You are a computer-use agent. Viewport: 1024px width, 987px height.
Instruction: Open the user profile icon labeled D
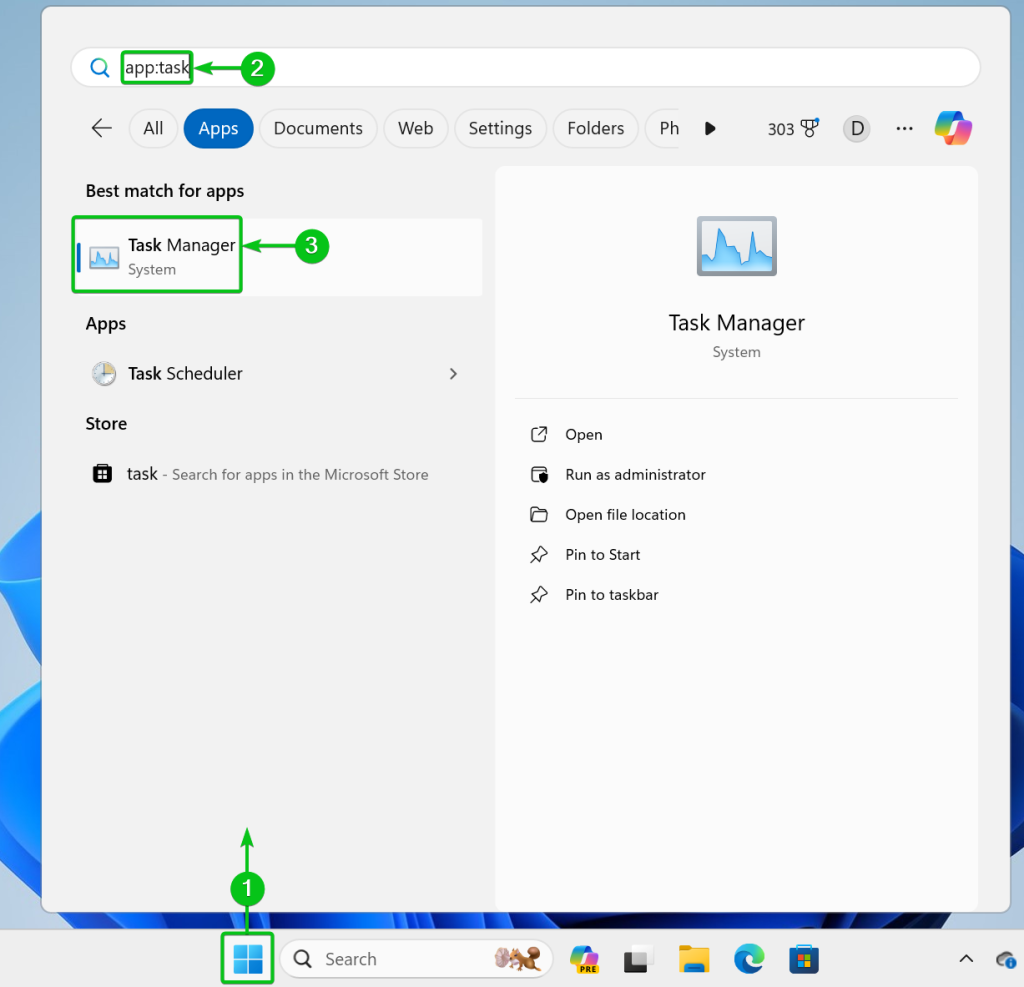point(856,128)
